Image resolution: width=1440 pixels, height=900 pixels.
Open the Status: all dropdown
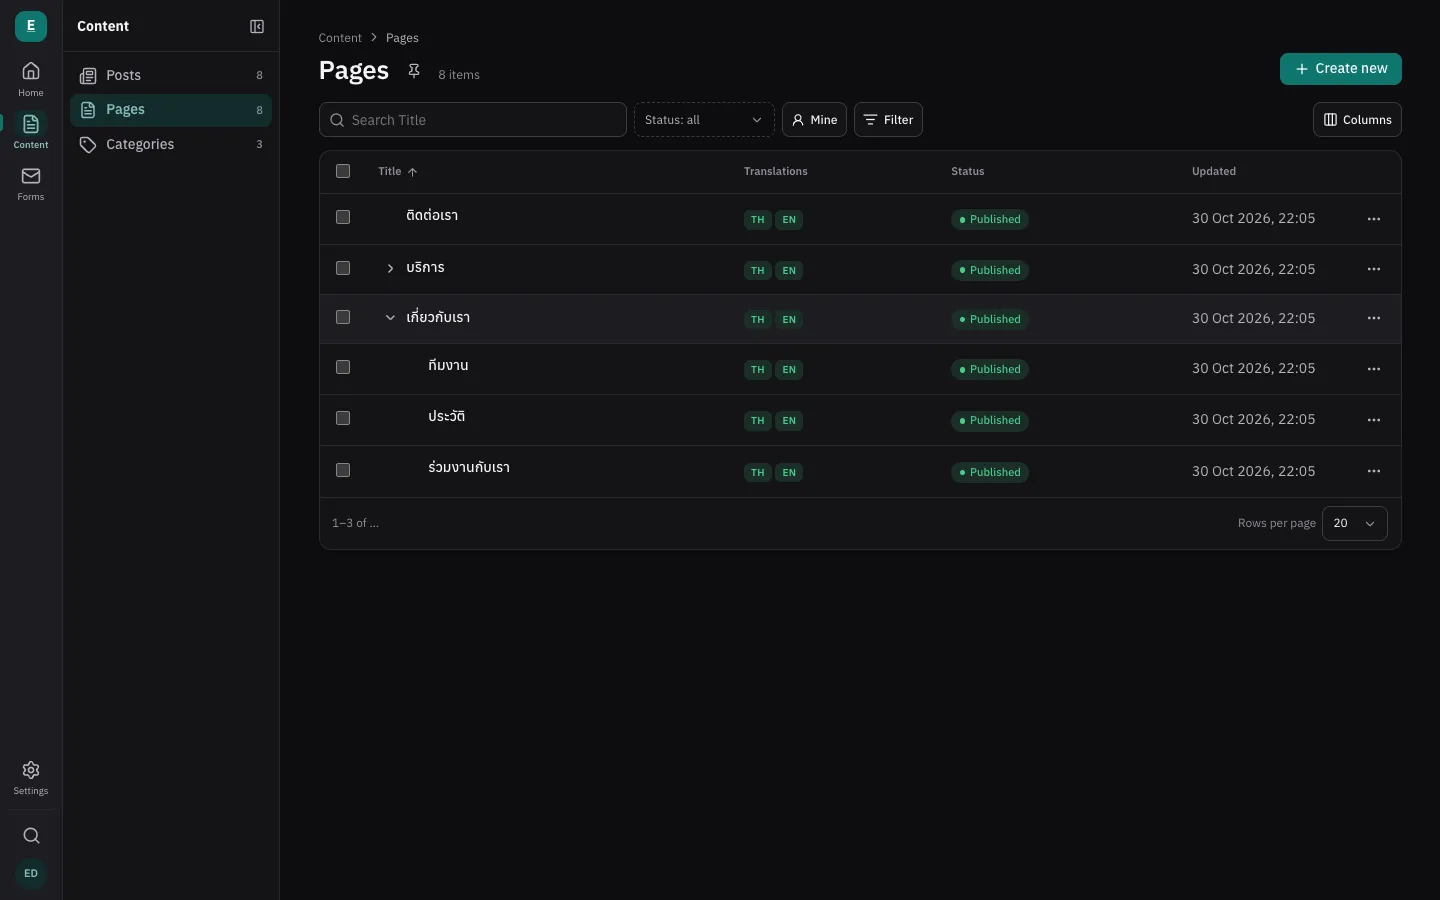[704, 120]
